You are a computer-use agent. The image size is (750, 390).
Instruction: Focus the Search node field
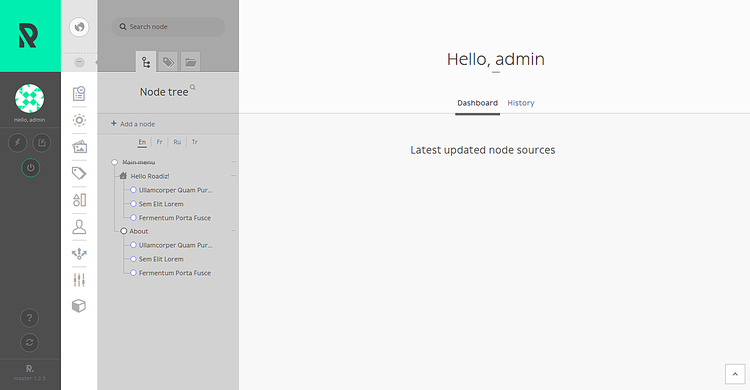[x=168, y=27]
